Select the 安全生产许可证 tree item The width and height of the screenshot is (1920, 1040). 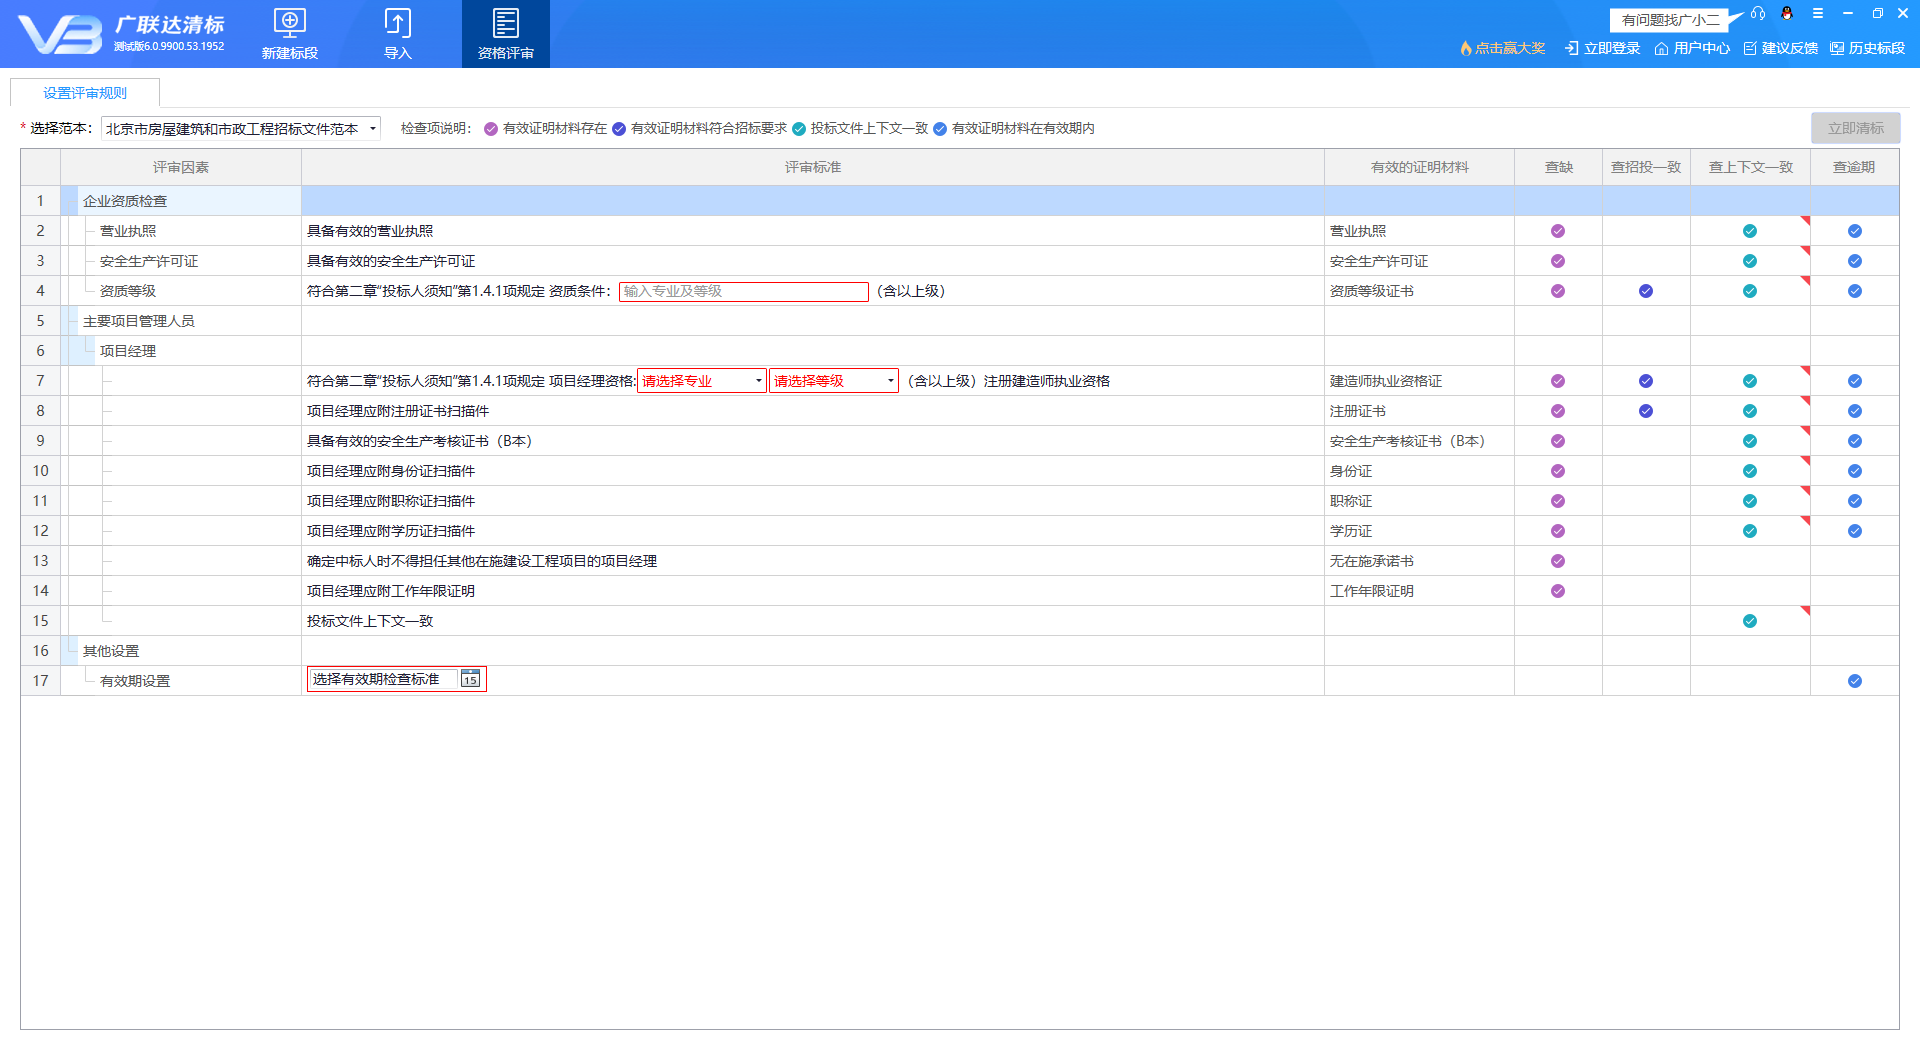[149, 261]
